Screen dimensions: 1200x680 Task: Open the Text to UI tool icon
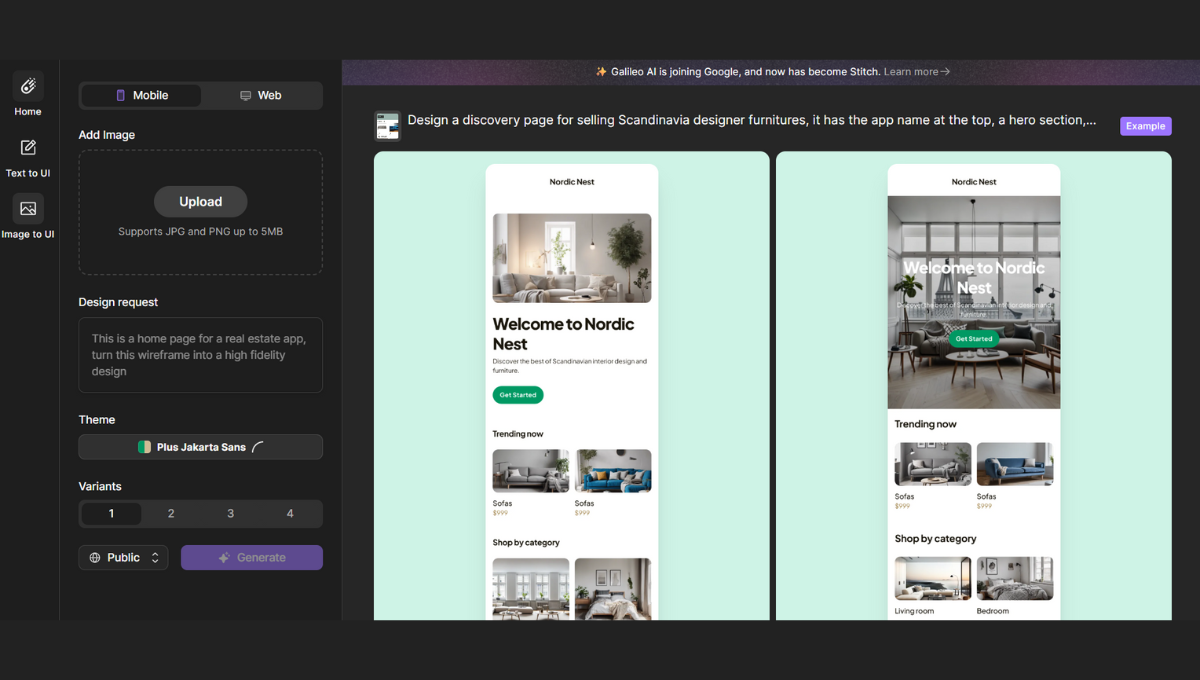coord(28,148)
